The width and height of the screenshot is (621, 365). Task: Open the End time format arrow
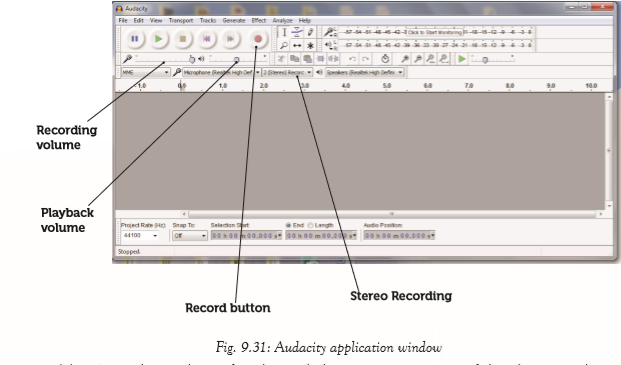pos(354,236)
